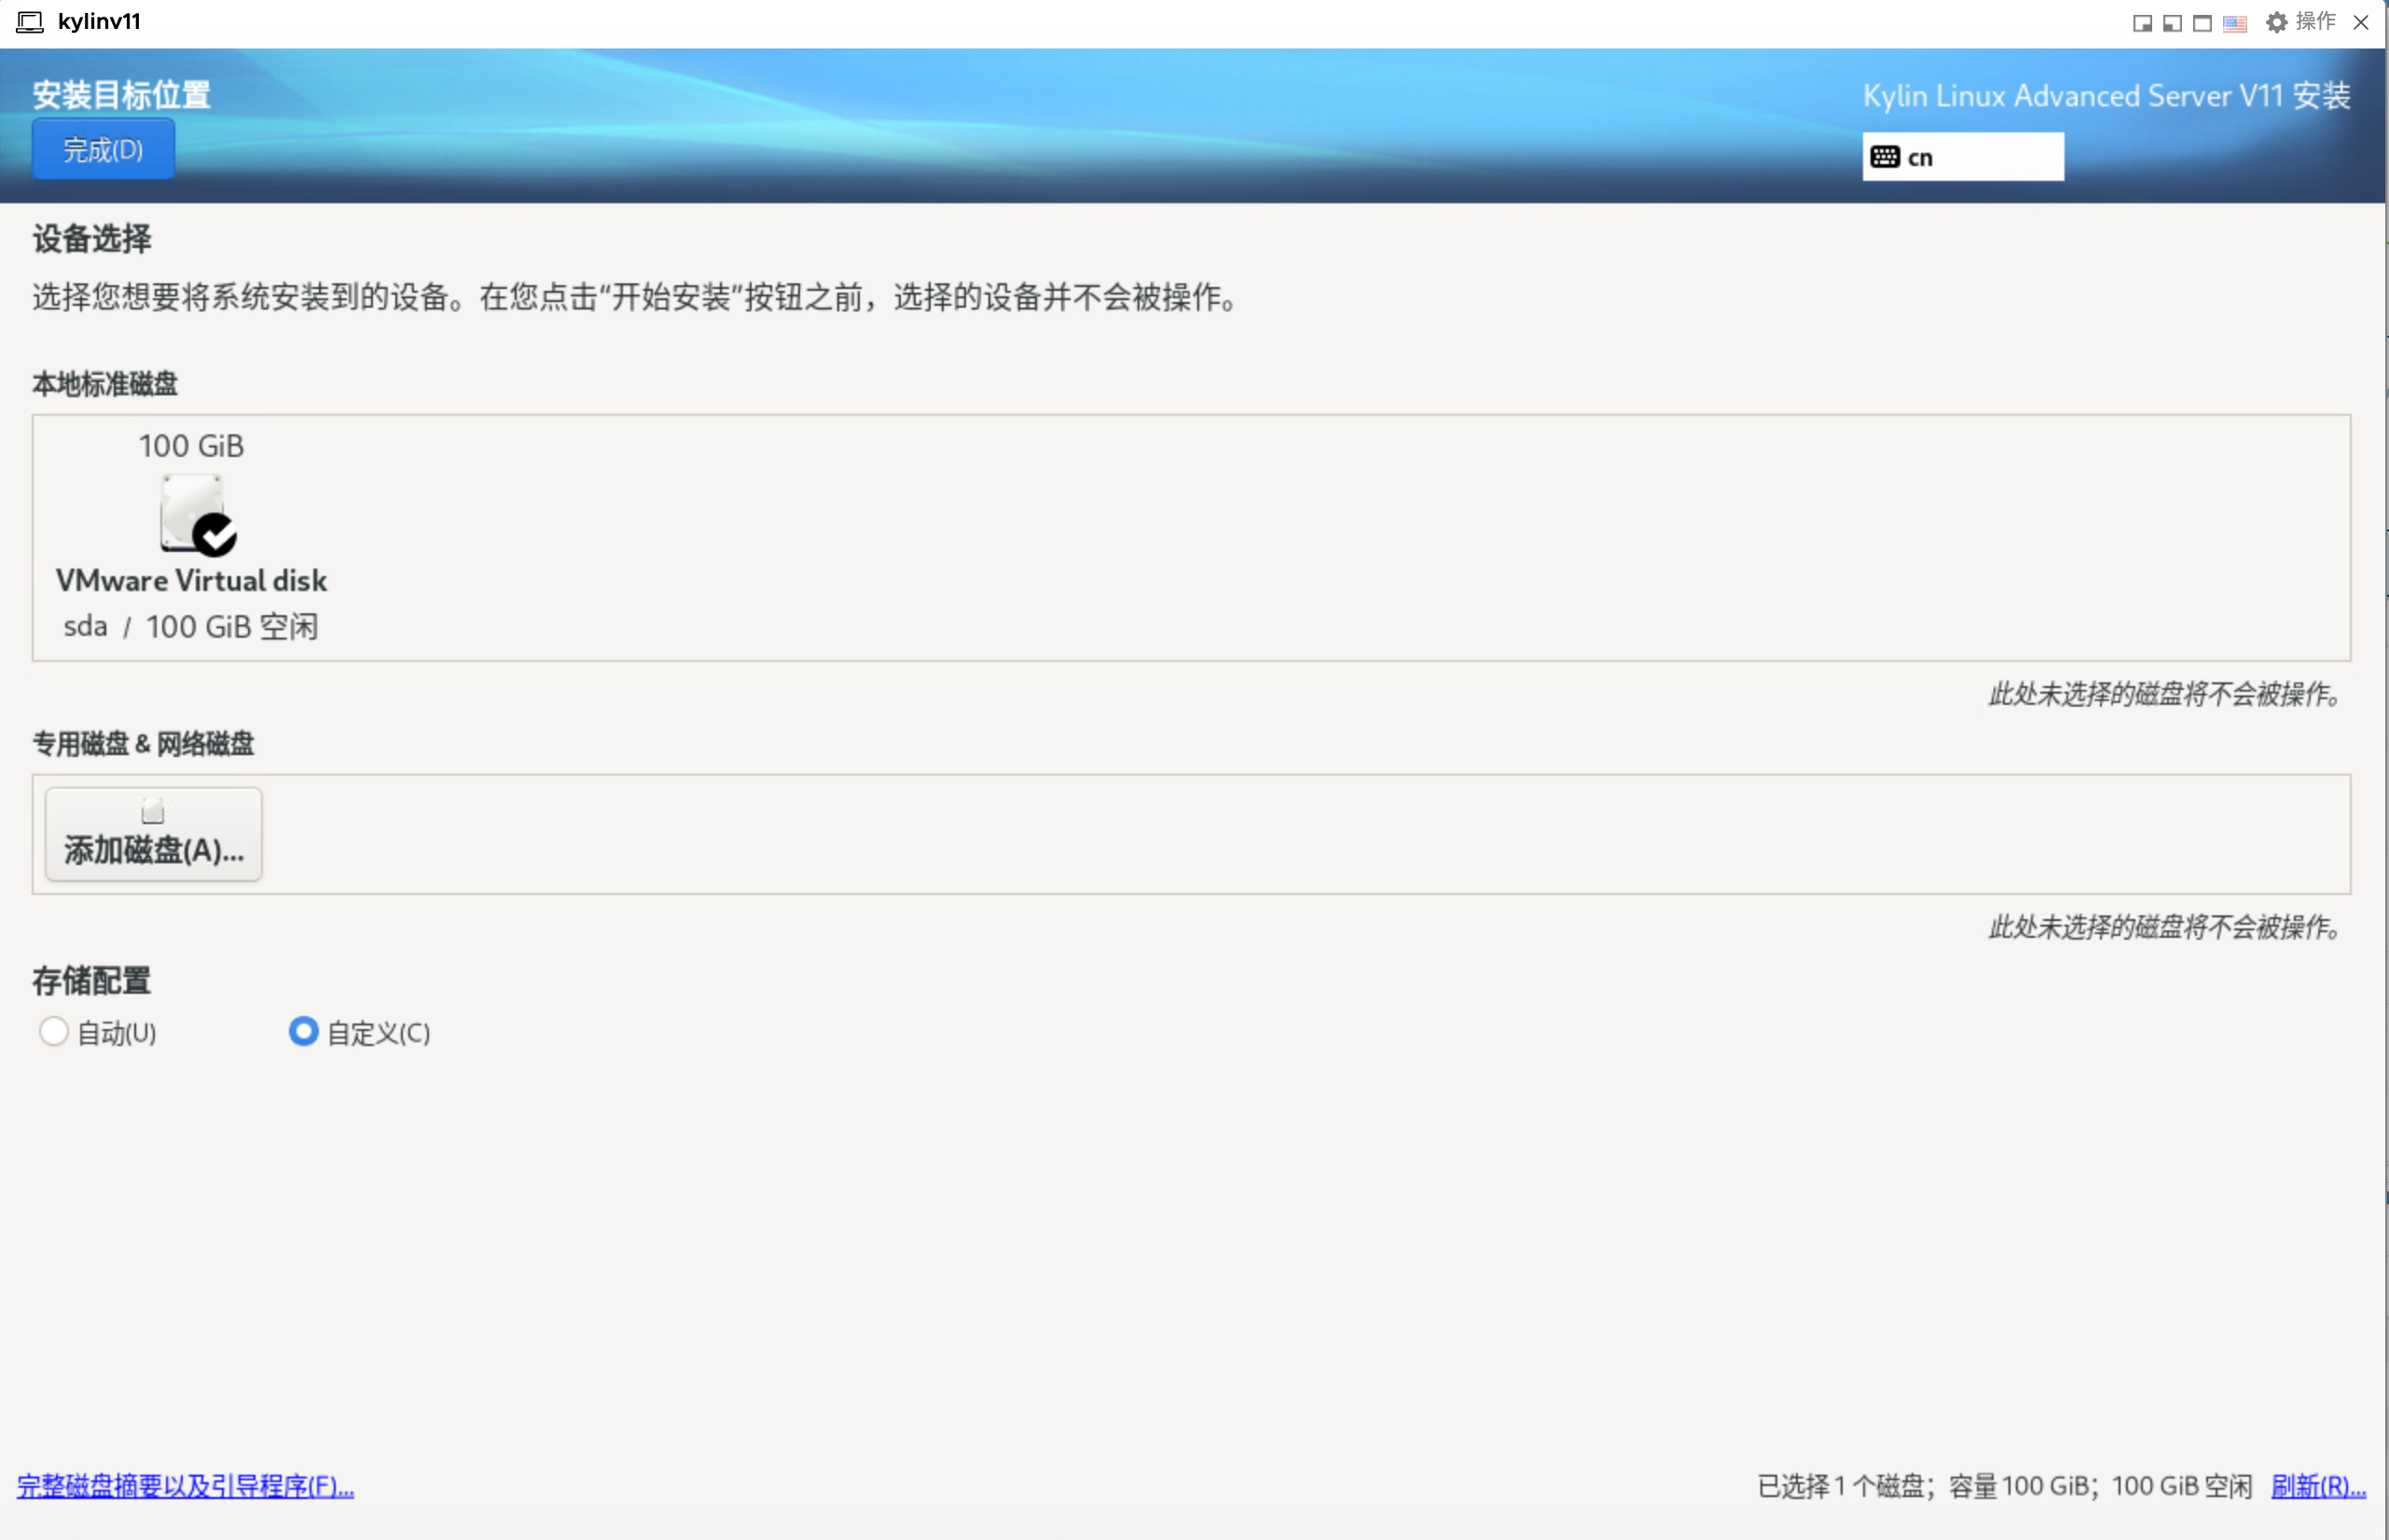This screenshot has width=2389, height=1540.
Task: Click the kylinv11 console monitor icon
Action: tap(30, 22)
